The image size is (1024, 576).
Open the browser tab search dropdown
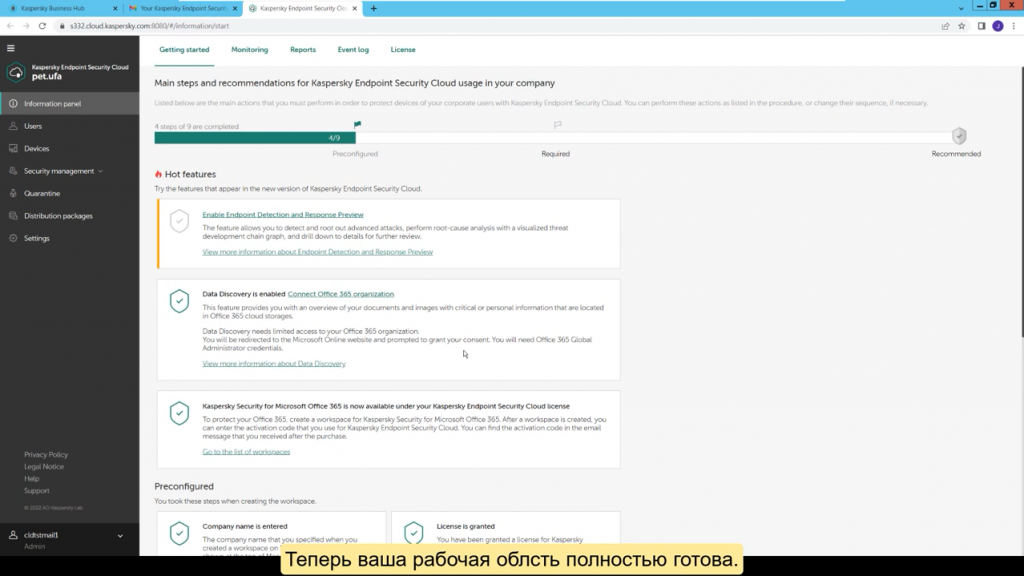coord(961,8)
